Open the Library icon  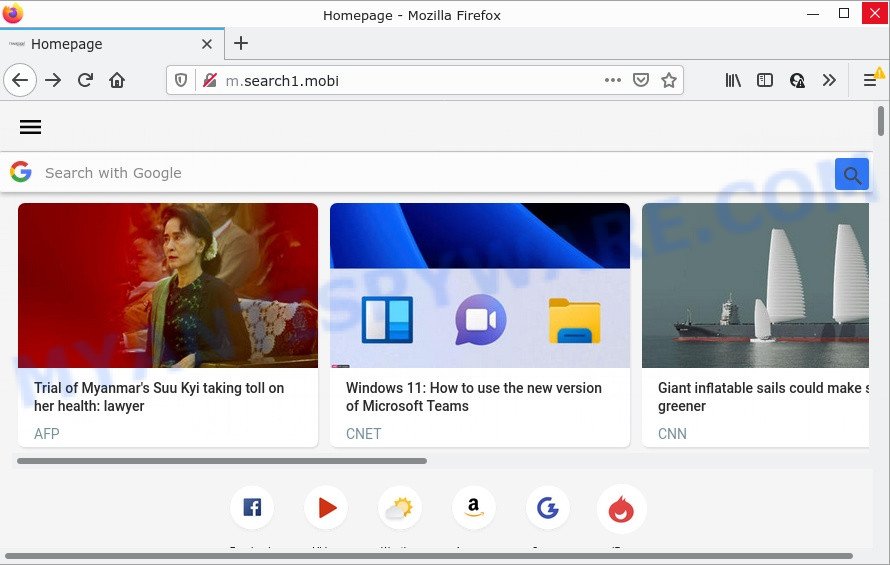point(733,80)
